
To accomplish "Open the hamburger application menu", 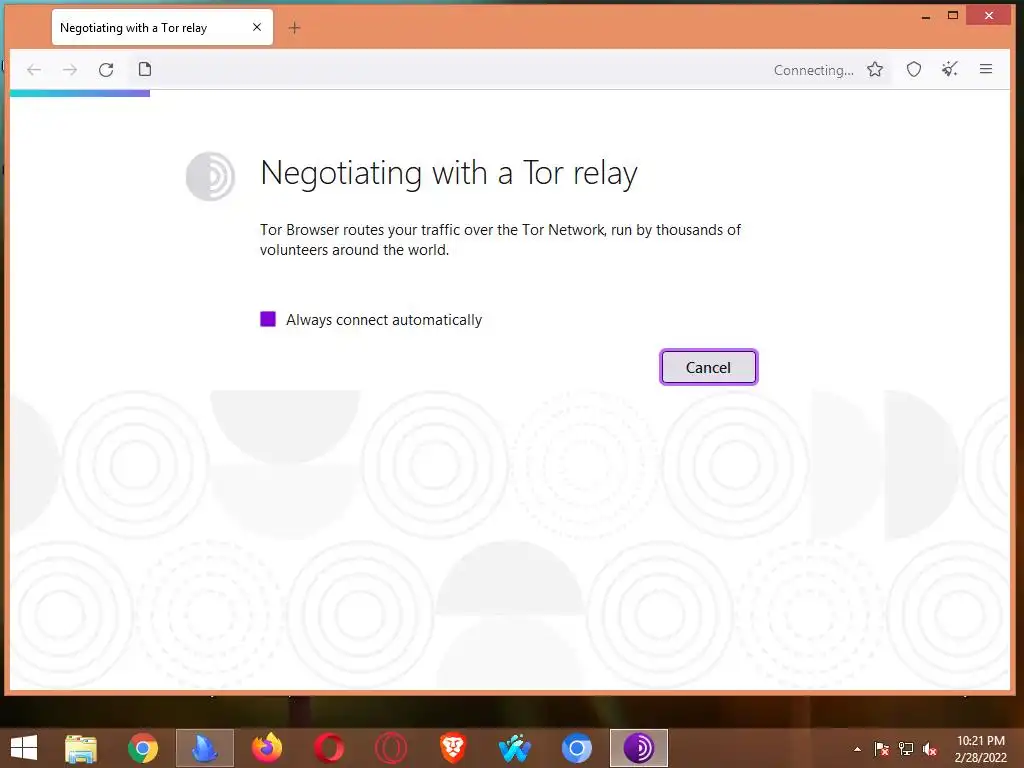I will pyautogui.click(x=986, y=69).
